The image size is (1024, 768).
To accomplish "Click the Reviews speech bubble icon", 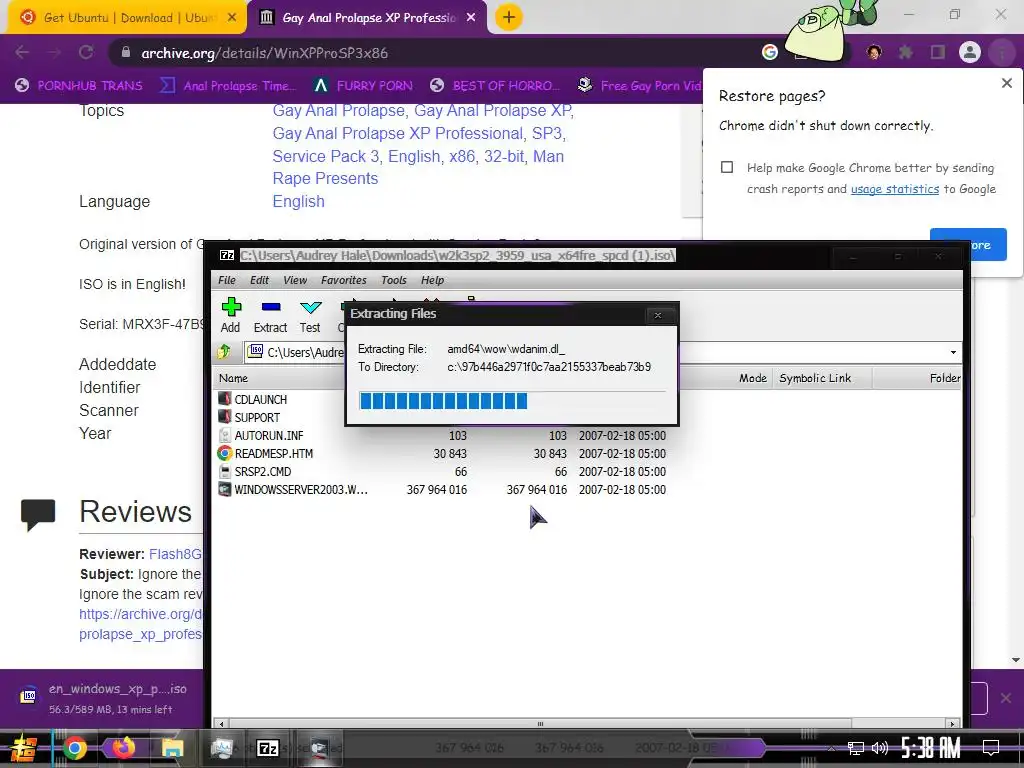I will pos(38,515).
